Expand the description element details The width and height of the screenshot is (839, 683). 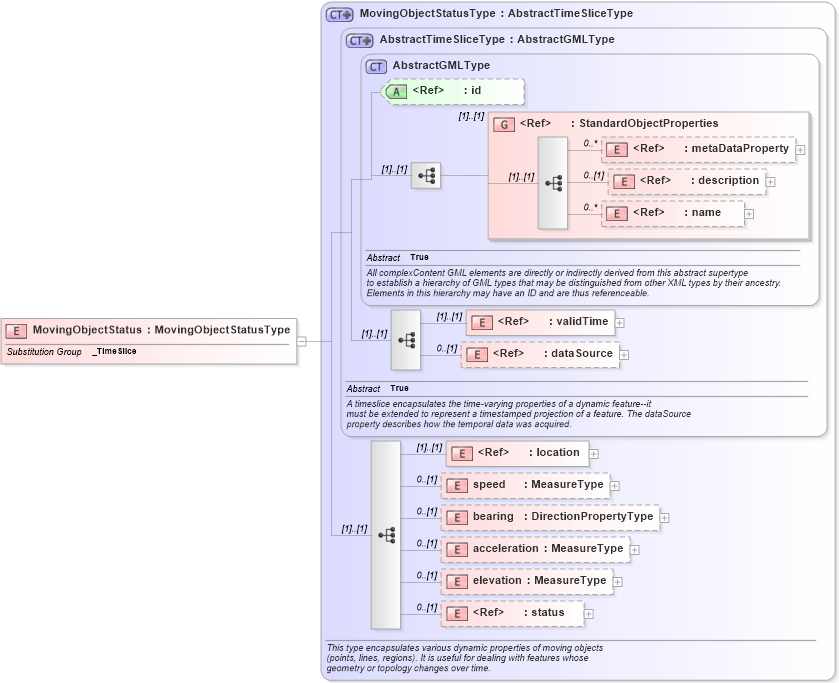coord(772,182)
